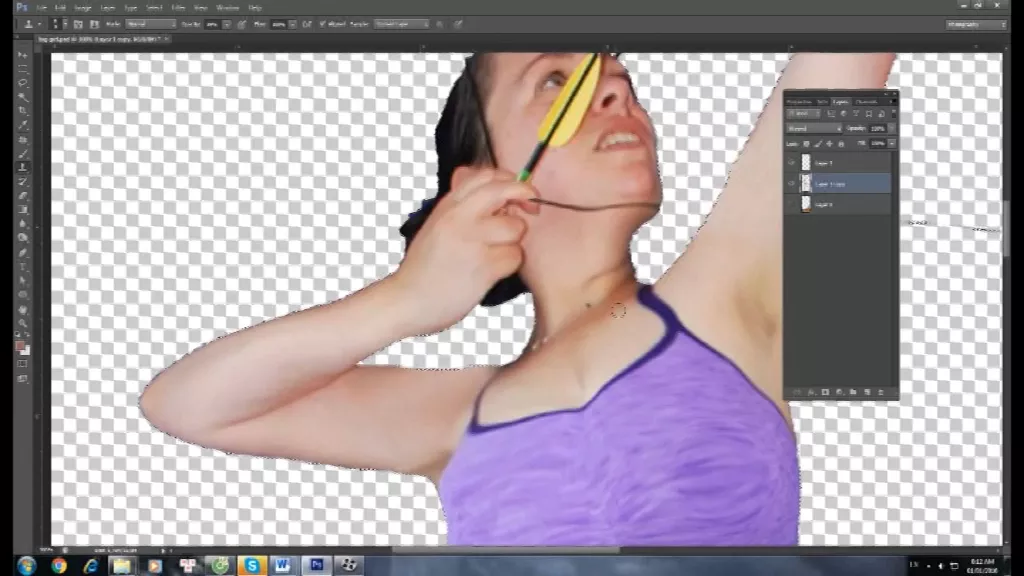Create new fill or adjustment layer

click(x=840, y=392)
